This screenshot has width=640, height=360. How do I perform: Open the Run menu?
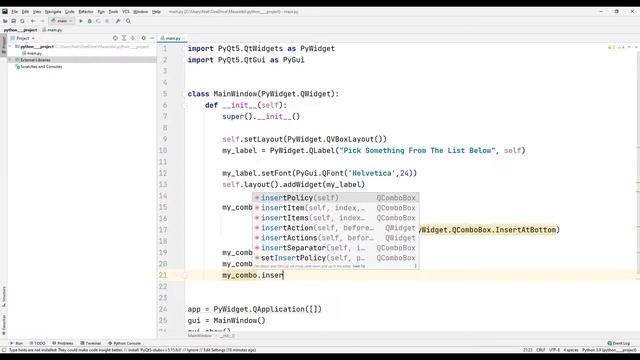click(101, 12)
